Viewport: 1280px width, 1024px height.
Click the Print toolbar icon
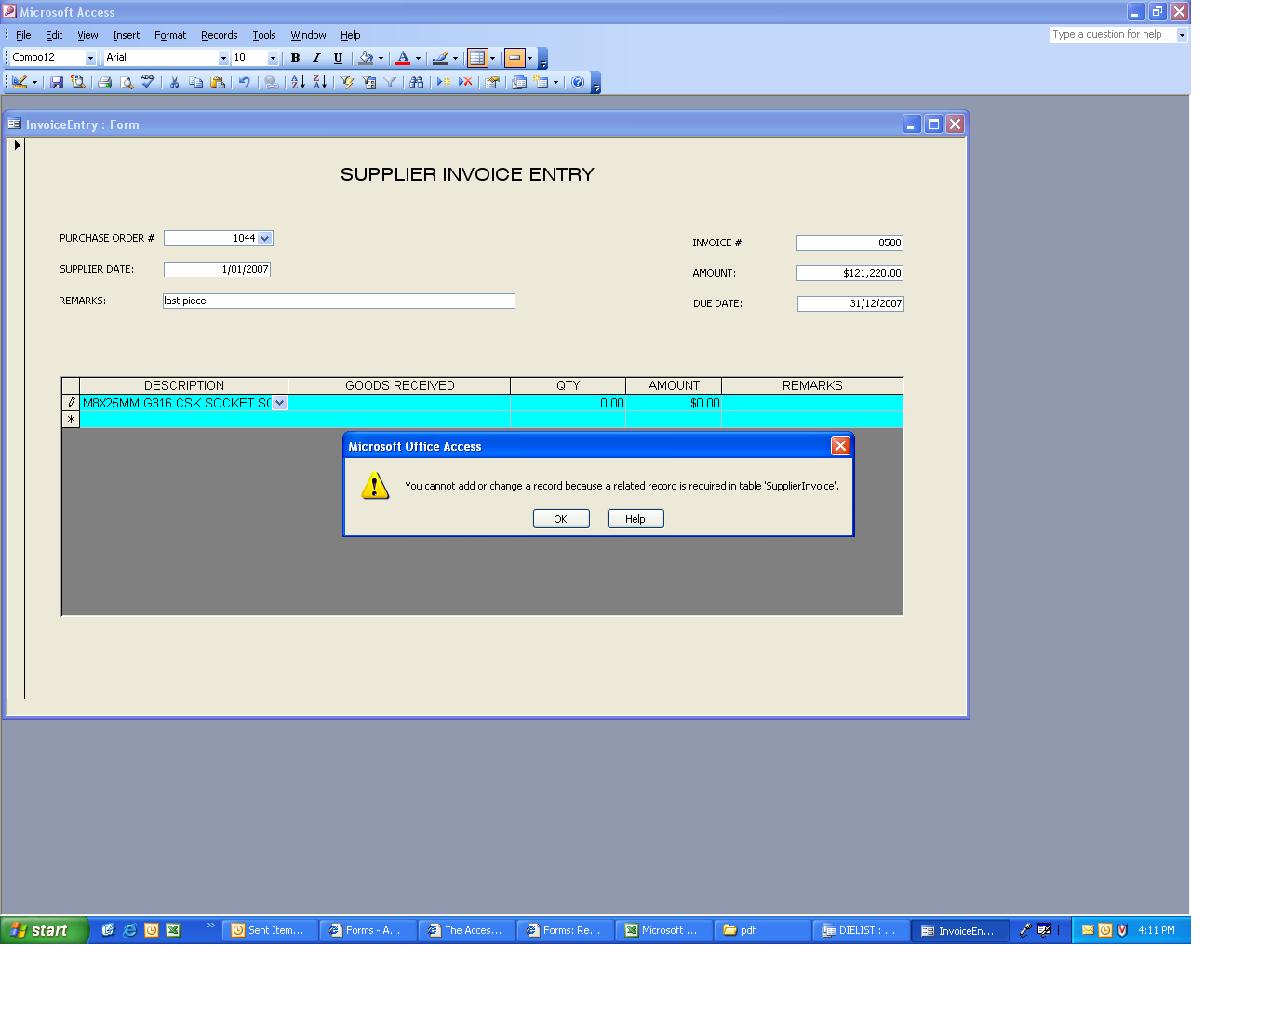[104, 82]
